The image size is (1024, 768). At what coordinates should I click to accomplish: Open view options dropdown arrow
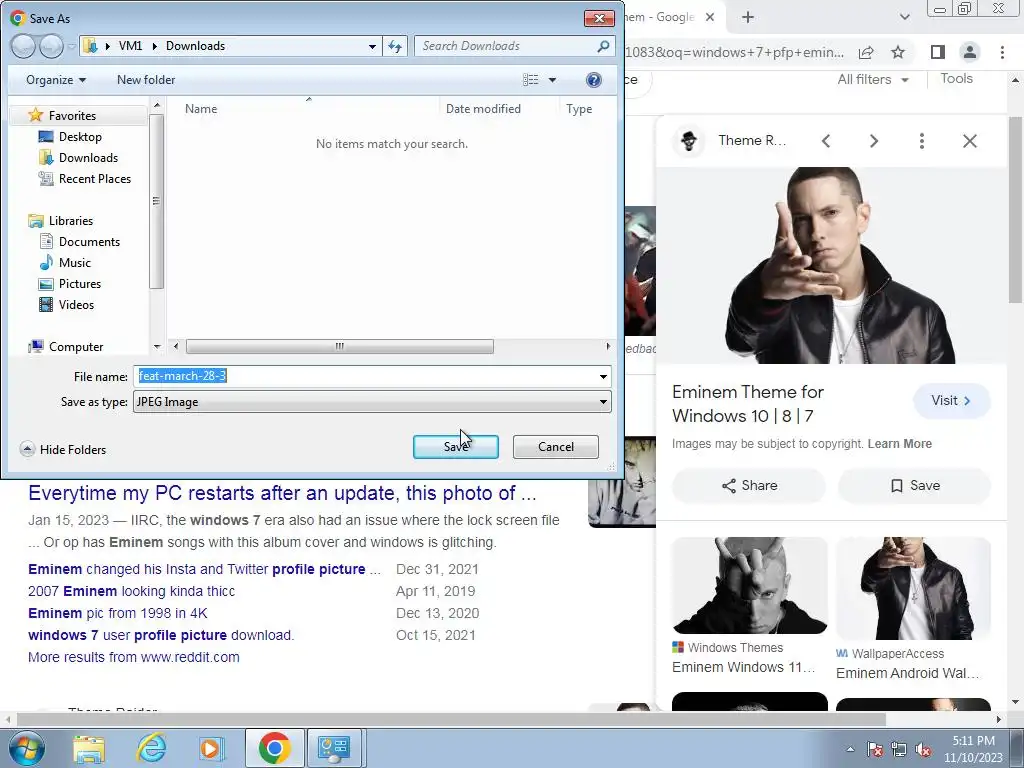tap(552, 80)
